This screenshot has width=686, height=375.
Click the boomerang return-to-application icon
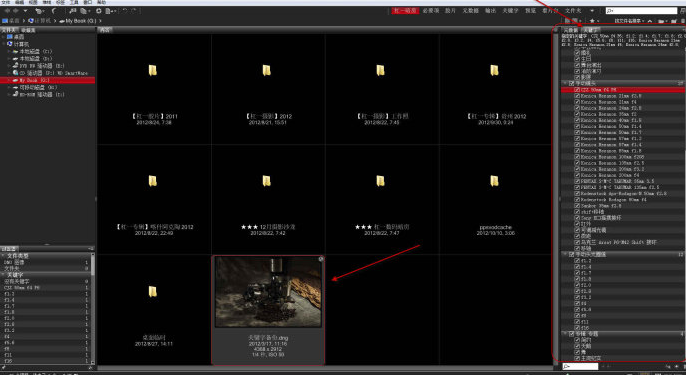tap(54, 11)
